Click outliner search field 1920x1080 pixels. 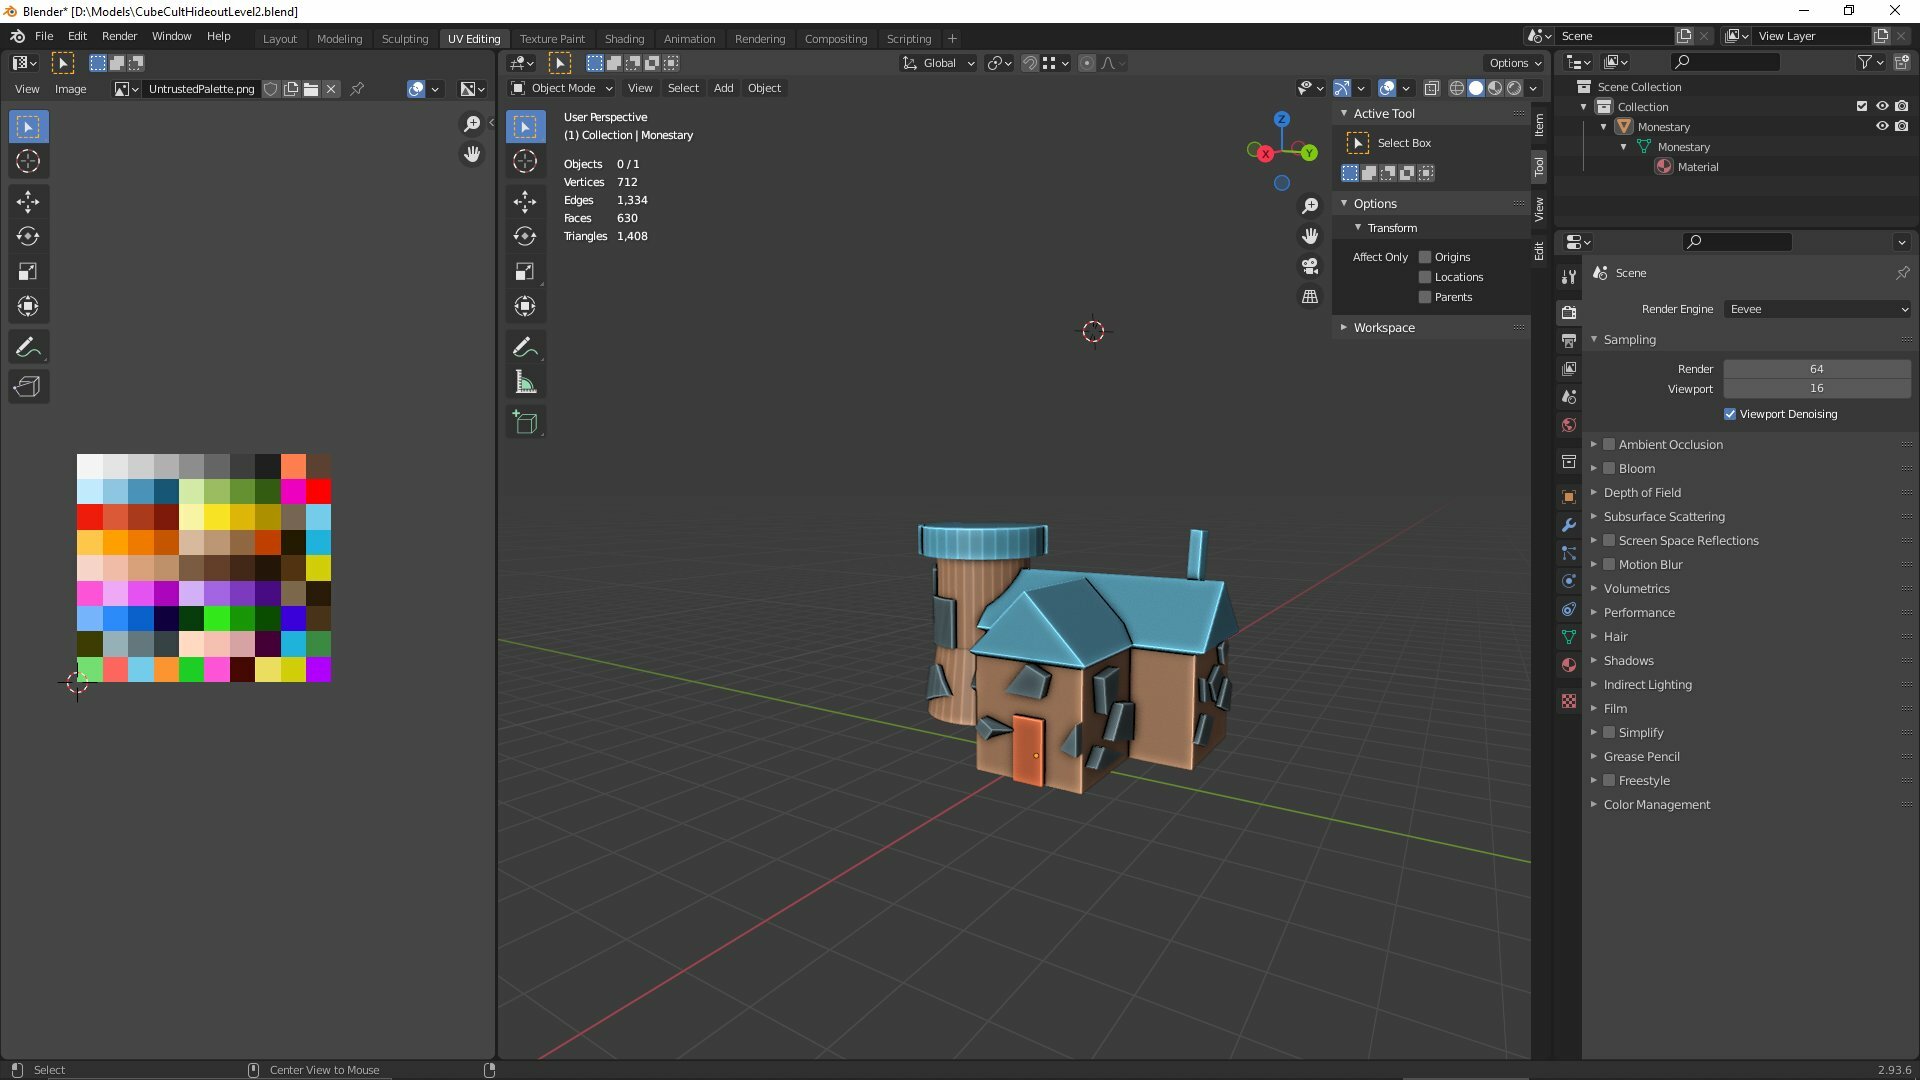click(x=1725, y=62)
